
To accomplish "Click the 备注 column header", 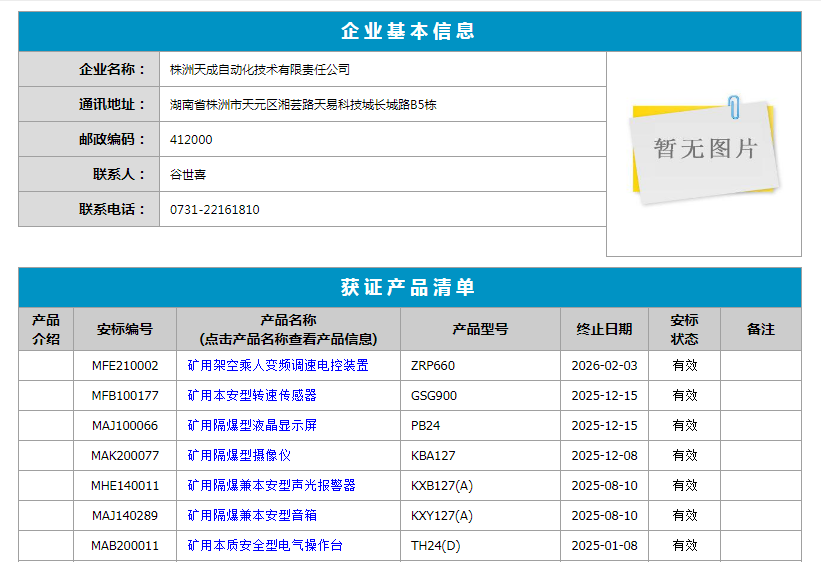I will point(761,329).
